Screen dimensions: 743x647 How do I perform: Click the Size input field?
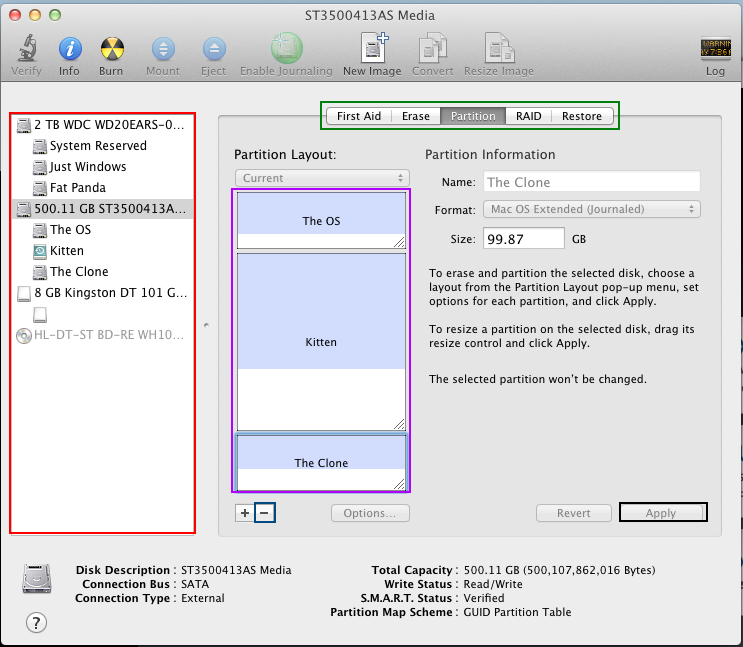point(524,238)
